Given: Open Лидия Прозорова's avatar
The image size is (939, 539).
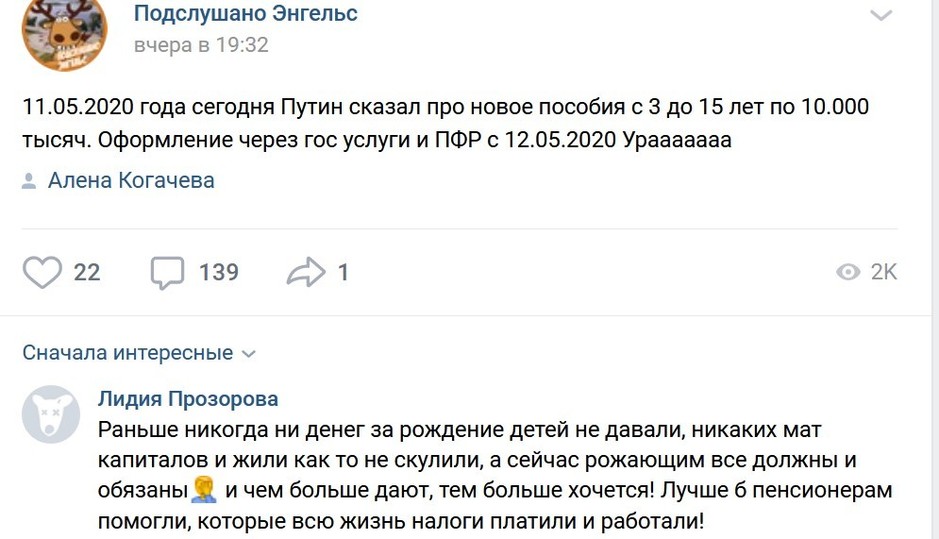Looking at the screenshot, I should pyautogui.click(x=51, y=414).
